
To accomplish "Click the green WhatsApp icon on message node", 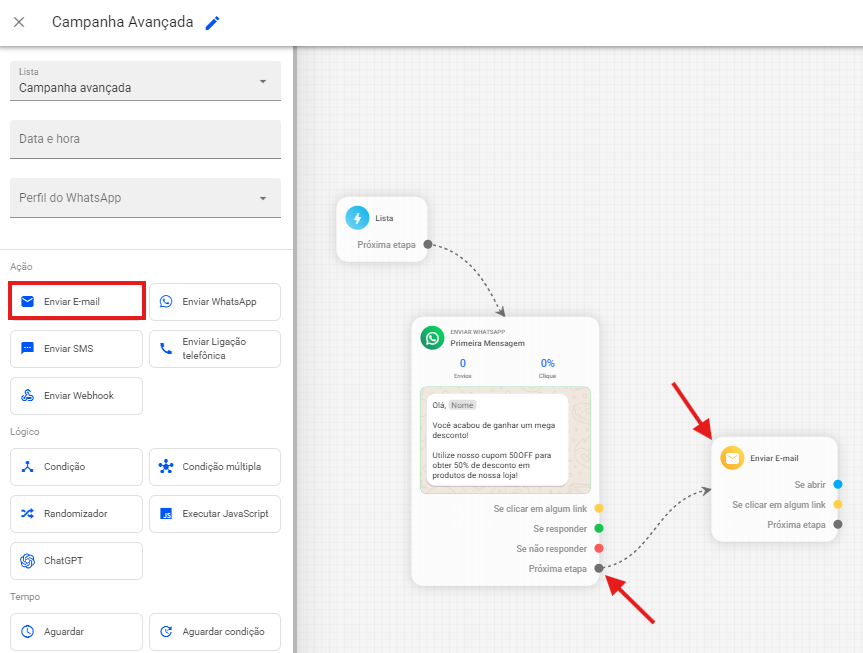I will 432,338.
